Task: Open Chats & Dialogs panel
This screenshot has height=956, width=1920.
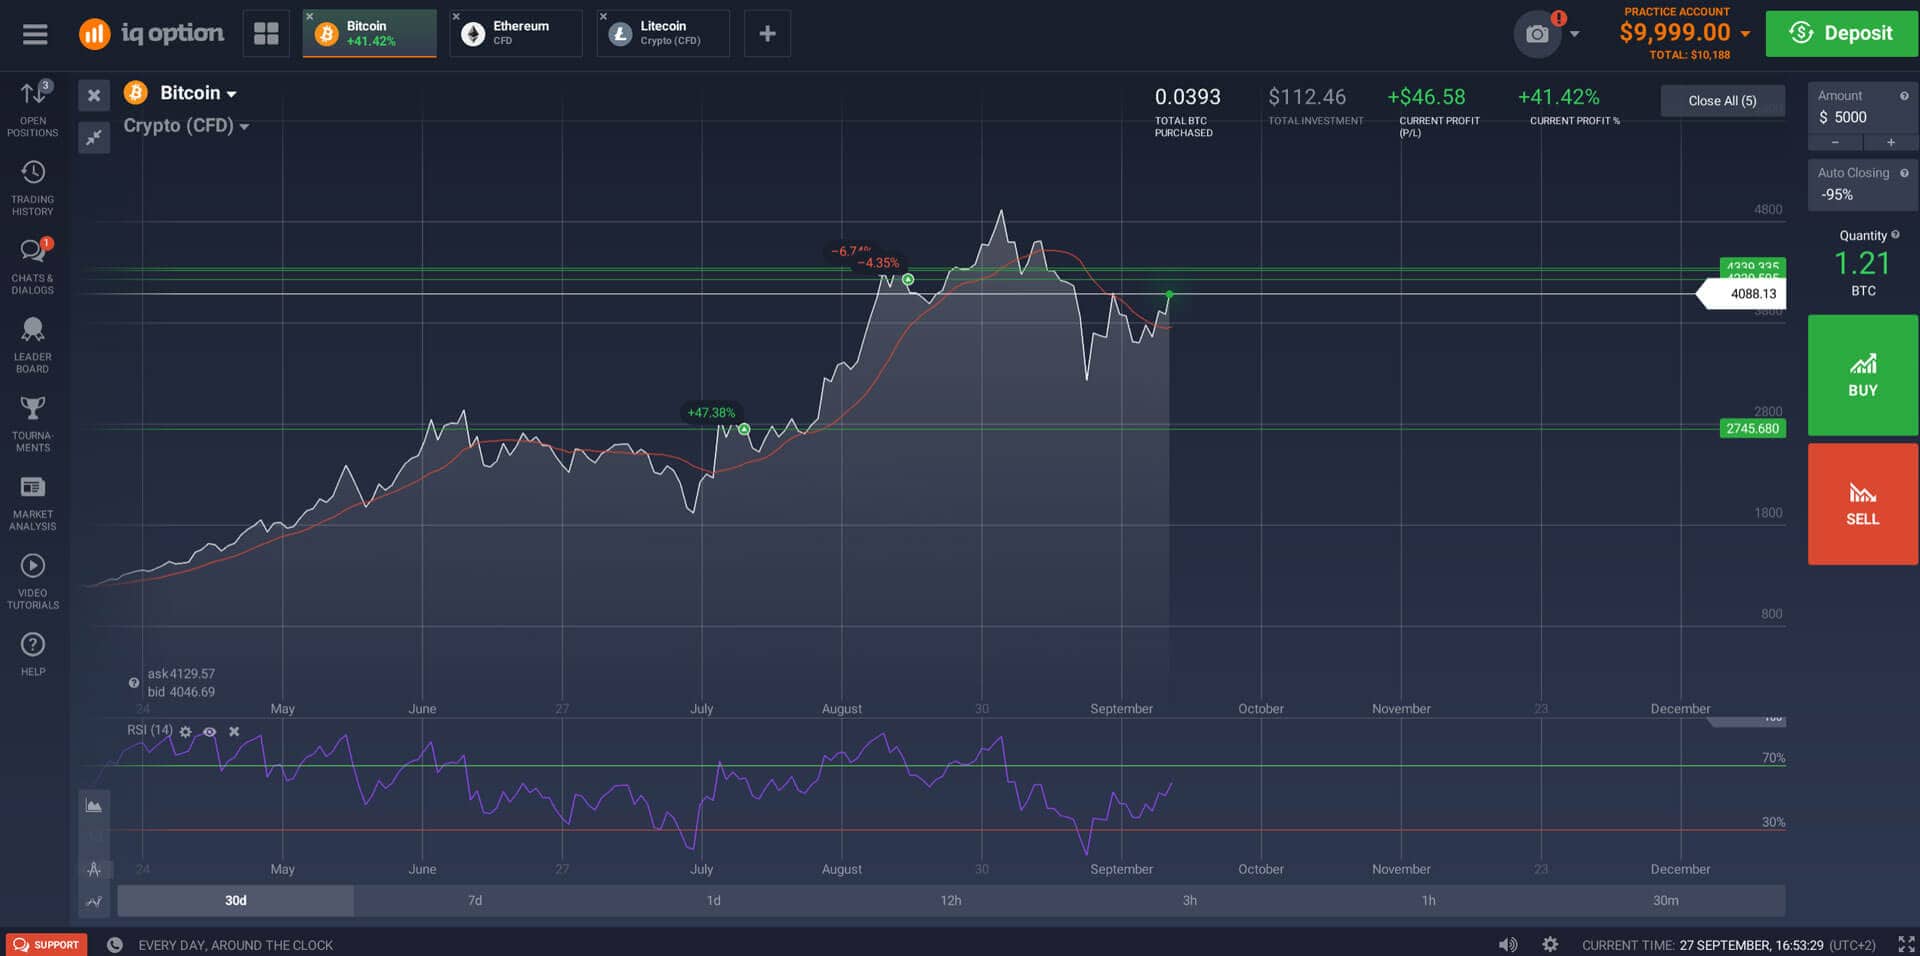Action: pos(33,266)
